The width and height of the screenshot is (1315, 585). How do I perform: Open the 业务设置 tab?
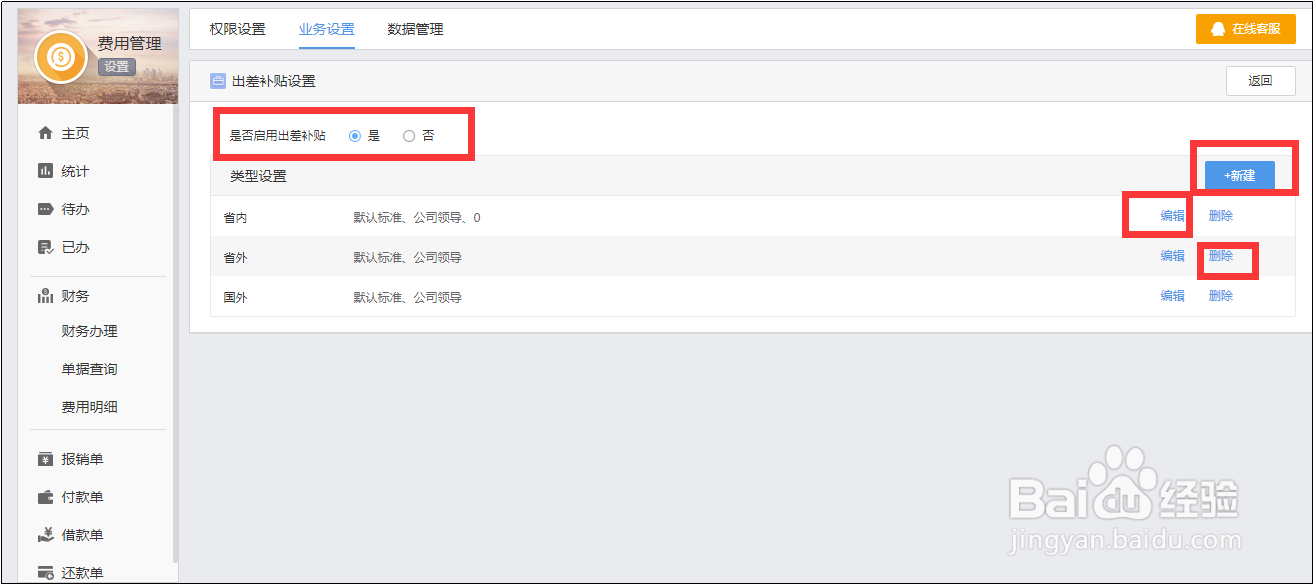pyautogui.click(x=326, y=29)
